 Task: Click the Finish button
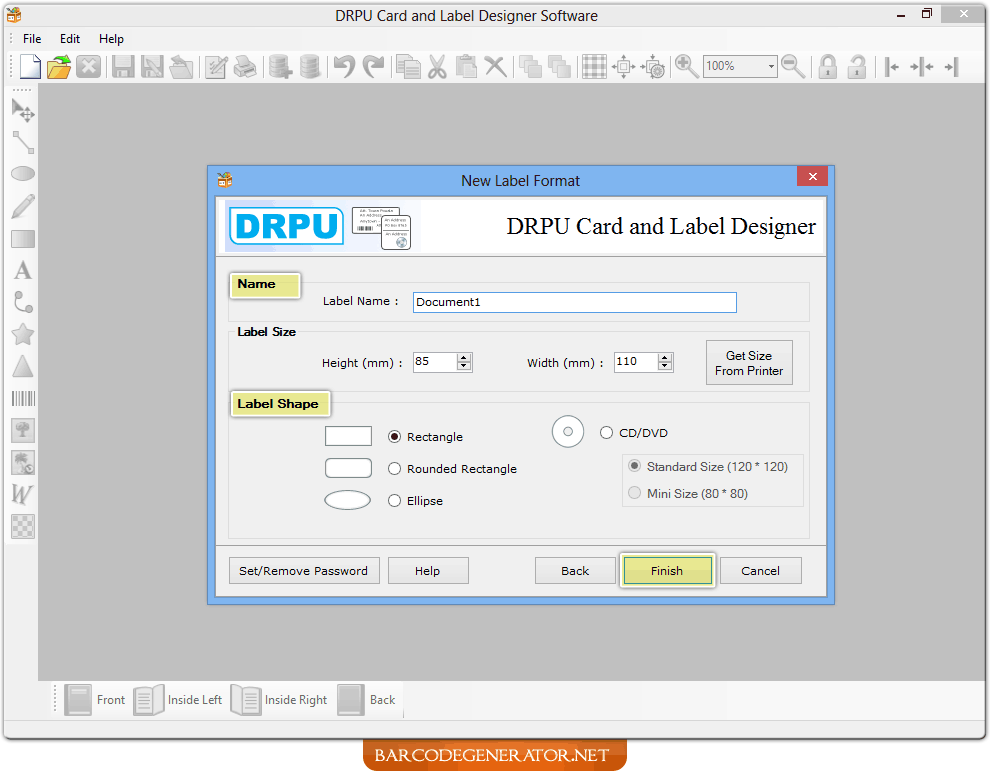coord(667,571)
